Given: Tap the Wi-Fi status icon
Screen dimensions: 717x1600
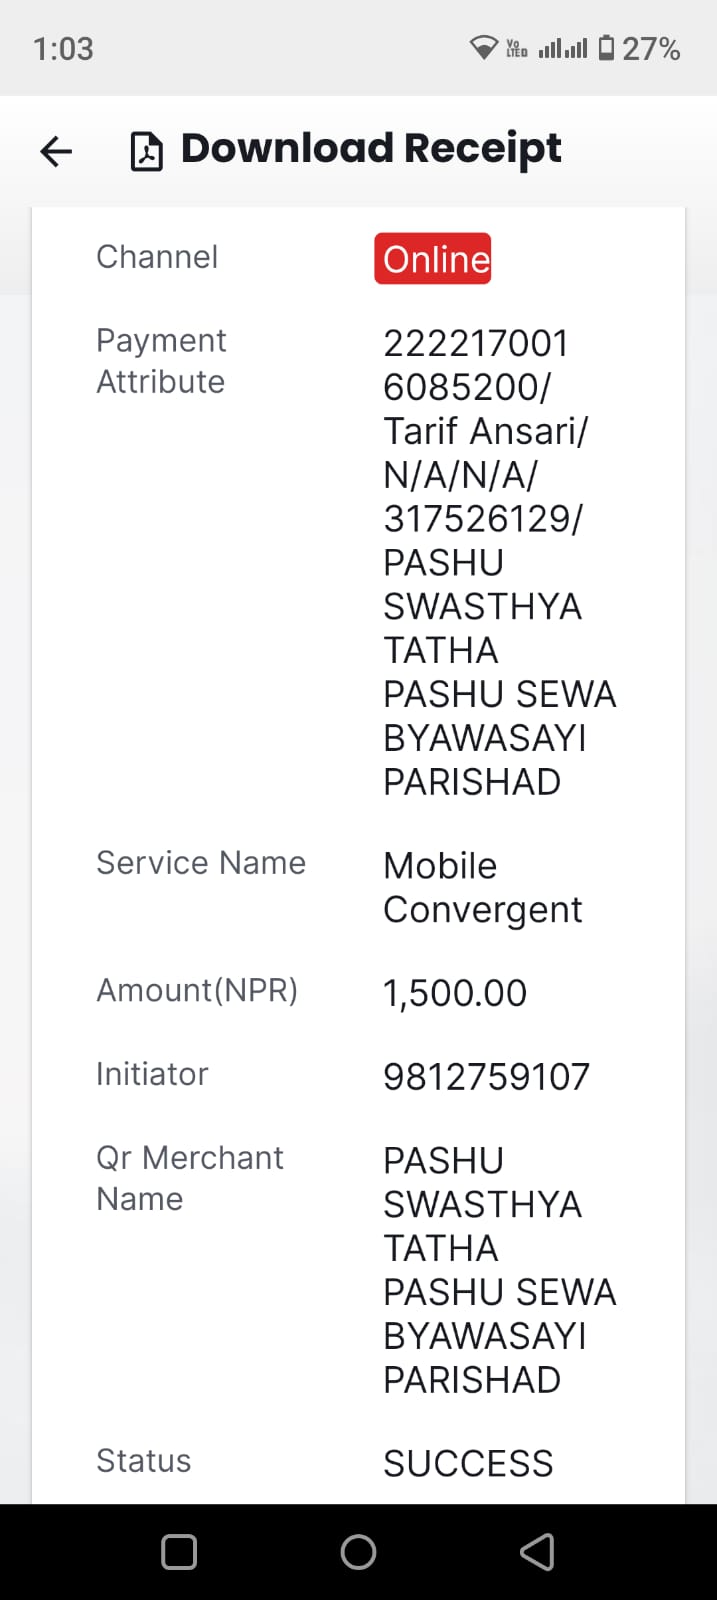Looking at the screenshot, I should tap(484, 48).
